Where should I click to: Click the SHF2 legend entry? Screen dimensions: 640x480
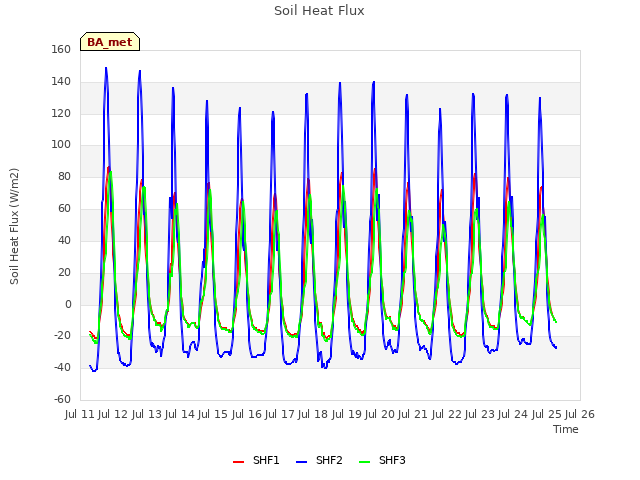[x=319, y=460]
